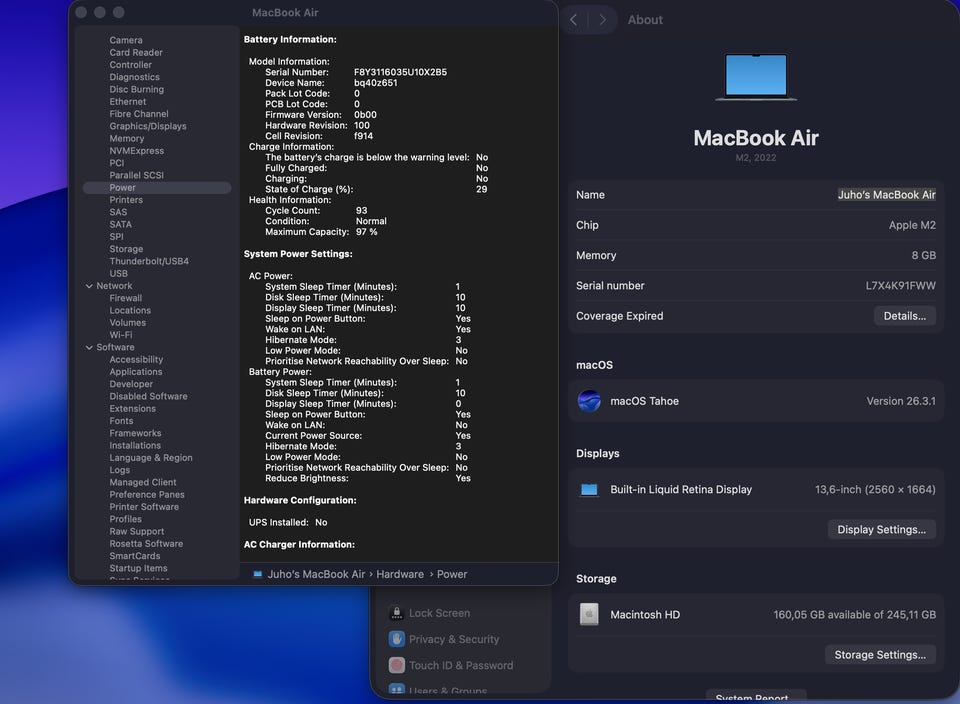Select Applications under Software
Image resolution: width=960 pixels, height=704 pixels.
coord(136,372)
